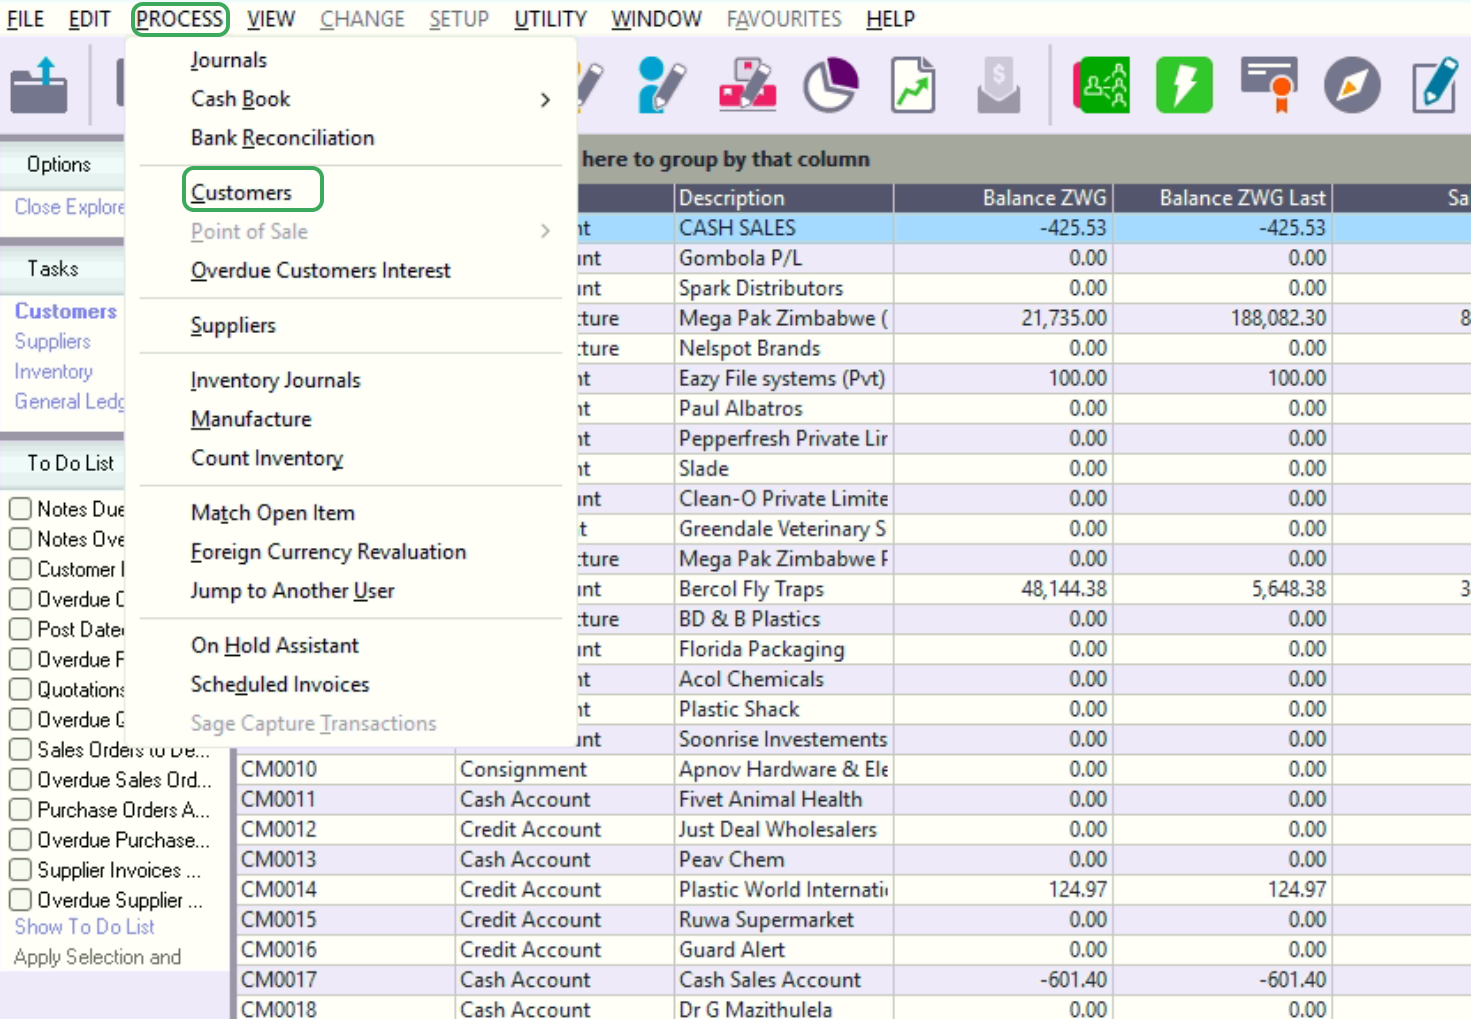Tick the Post Dated checkbox
Viewport: 1471px width, 1019px height.
point(20,628)
